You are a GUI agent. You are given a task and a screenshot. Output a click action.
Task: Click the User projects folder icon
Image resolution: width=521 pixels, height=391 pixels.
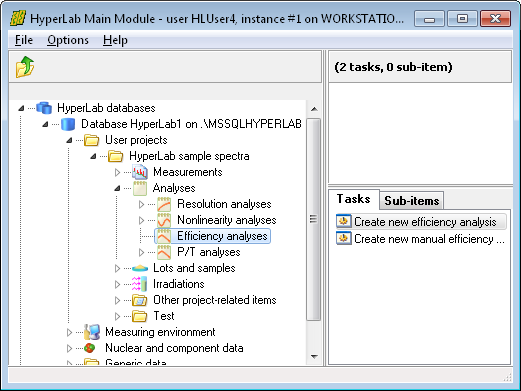click(x=91, y=140)
